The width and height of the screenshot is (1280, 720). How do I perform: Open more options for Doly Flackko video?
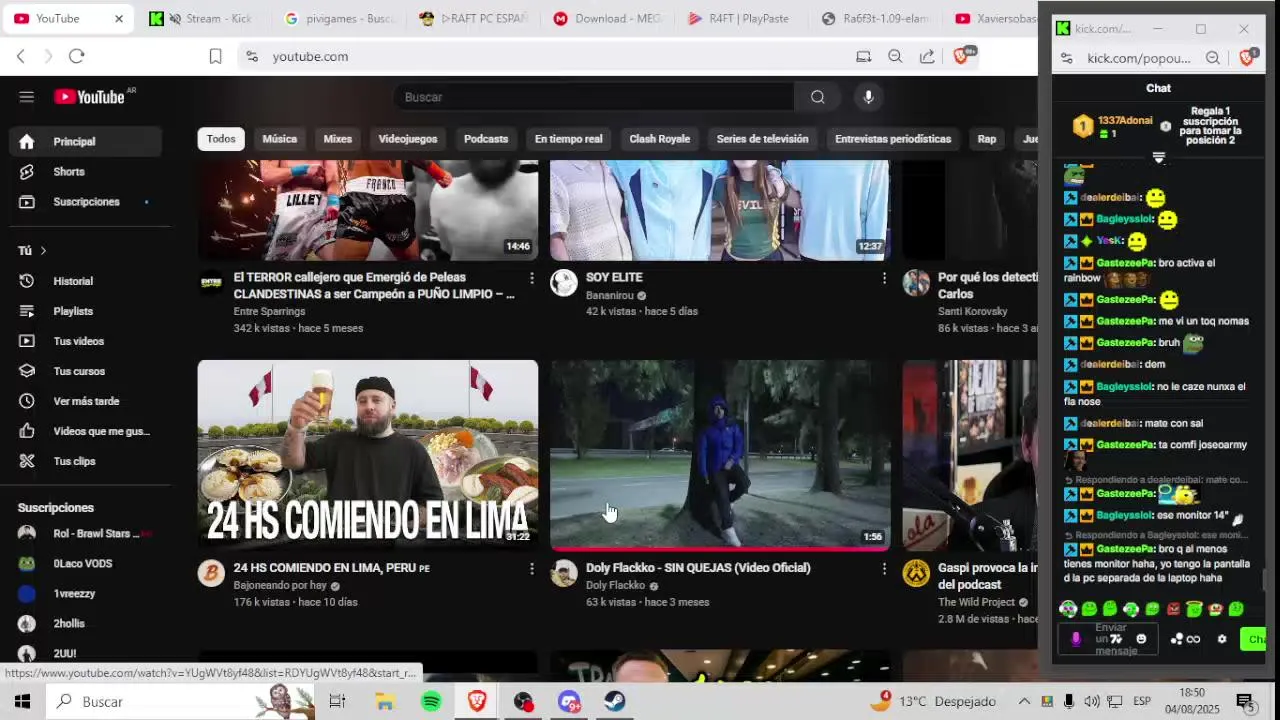pos(884,568)
